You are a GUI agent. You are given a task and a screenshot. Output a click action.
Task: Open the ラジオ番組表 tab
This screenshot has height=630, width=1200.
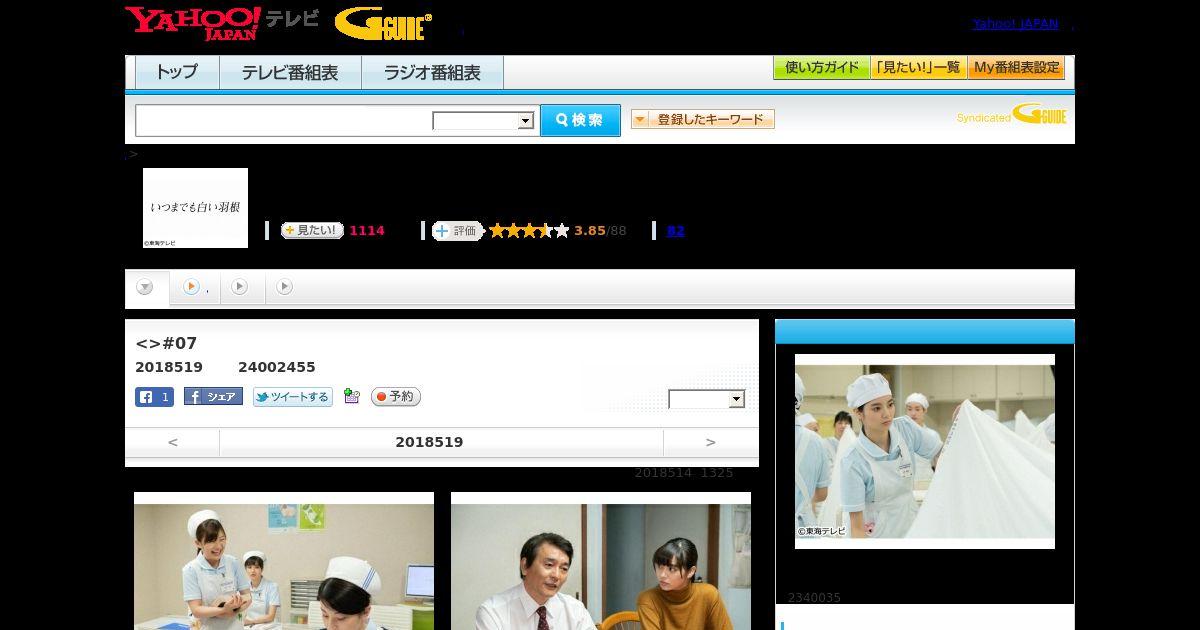coord(432,73)
